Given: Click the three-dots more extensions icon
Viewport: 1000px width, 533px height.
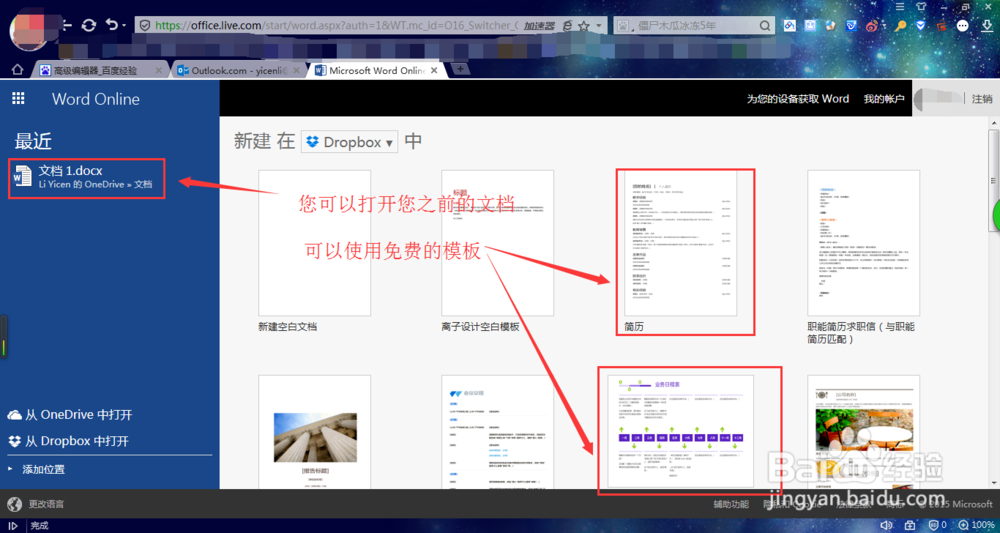Looking at the screenshot, I should pyautogui.click(x=963, y=26).
